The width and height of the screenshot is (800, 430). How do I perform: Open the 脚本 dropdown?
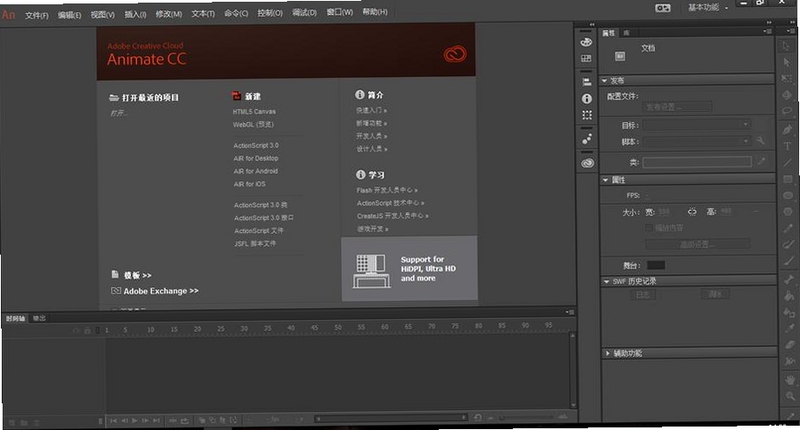[x=697, y=141]
